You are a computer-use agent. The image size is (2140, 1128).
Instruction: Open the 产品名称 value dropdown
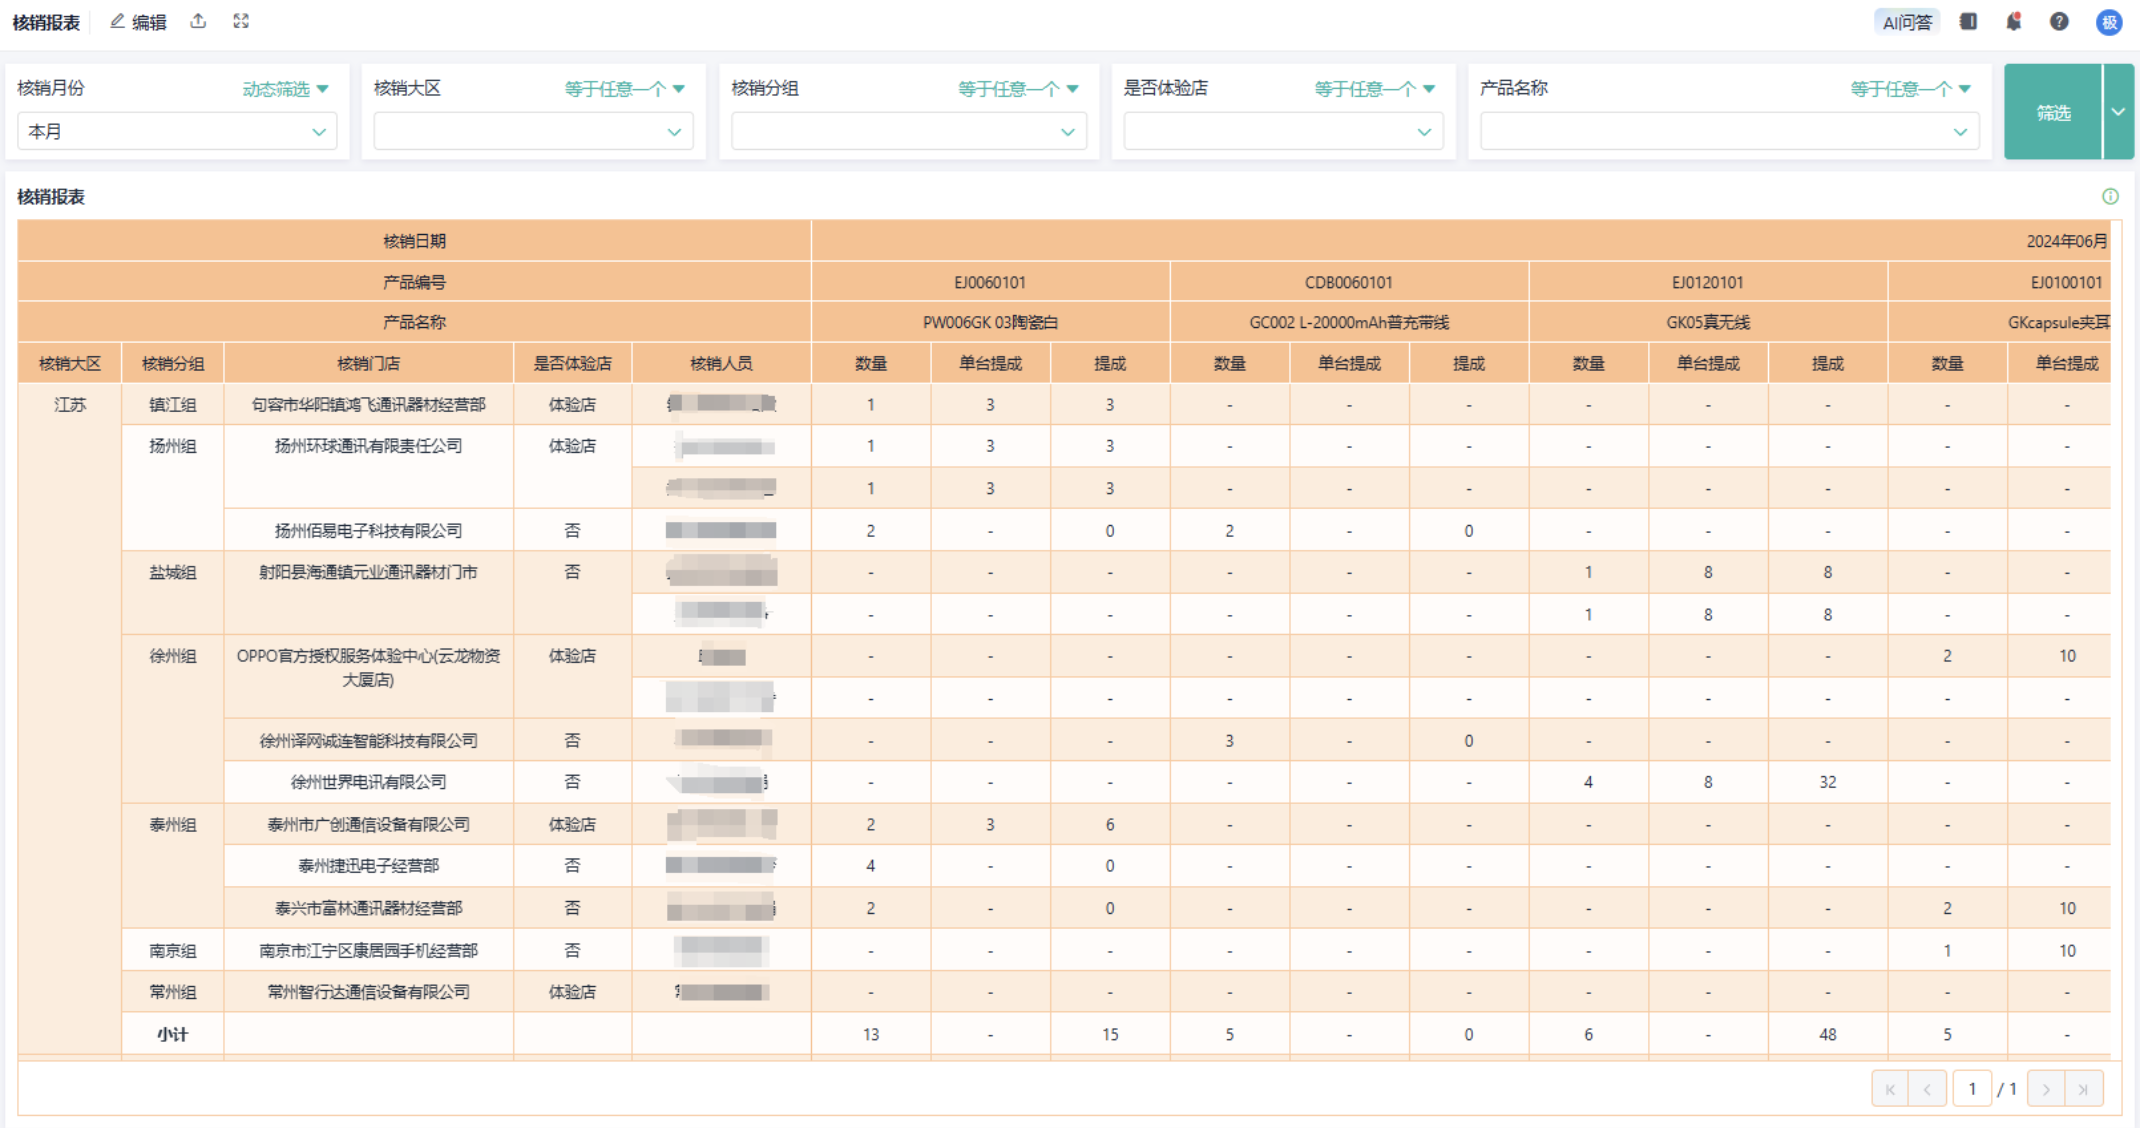pos(1729,131)
